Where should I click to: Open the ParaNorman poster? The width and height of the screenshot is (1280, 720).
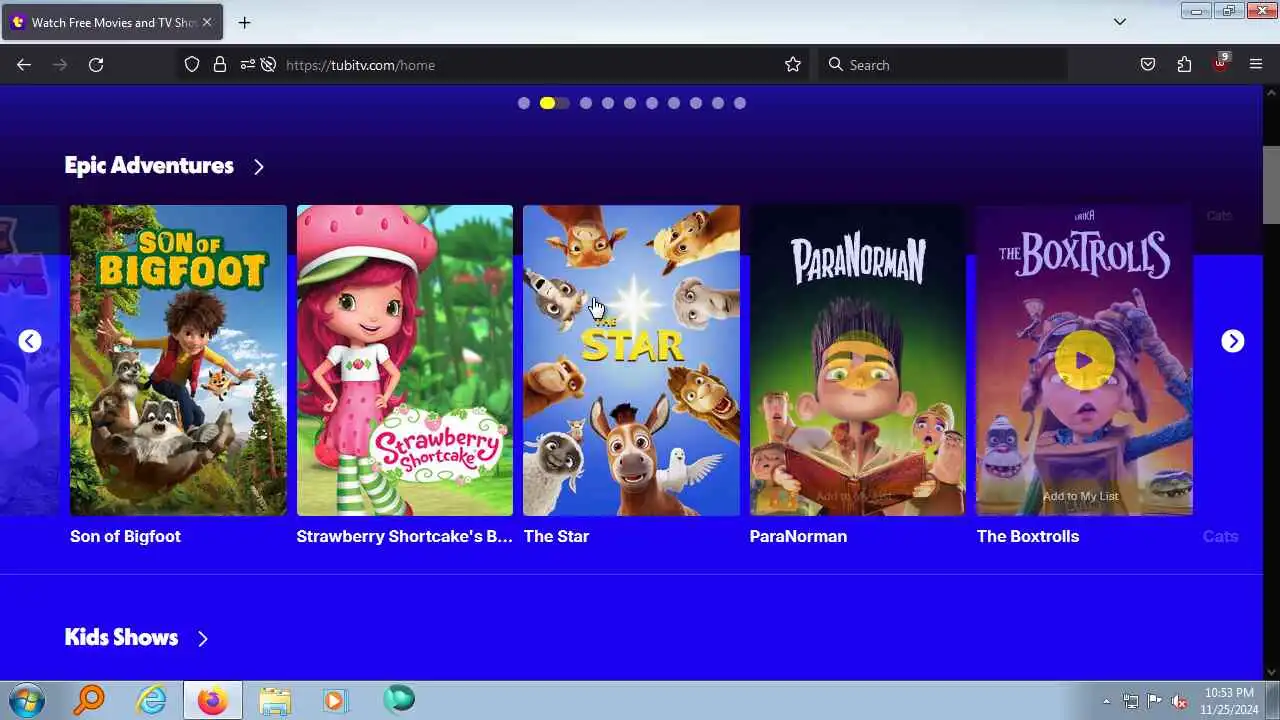click(x=858, y=360)
